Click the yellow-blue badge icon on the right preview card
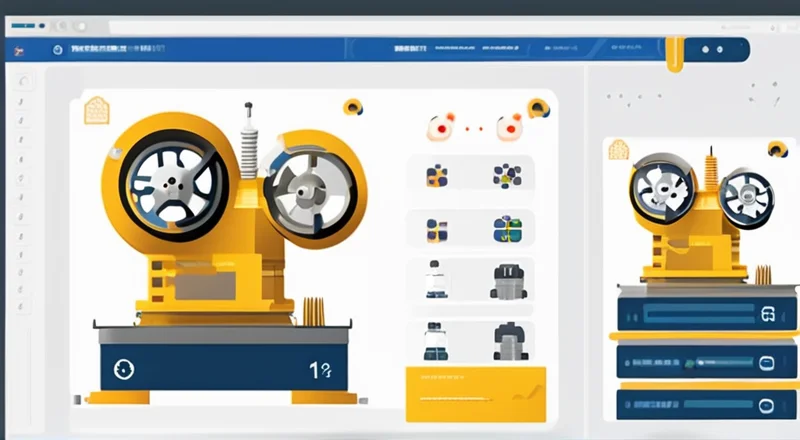The width and height of the screenshot is (800, 440). click(x=777, y=148)
